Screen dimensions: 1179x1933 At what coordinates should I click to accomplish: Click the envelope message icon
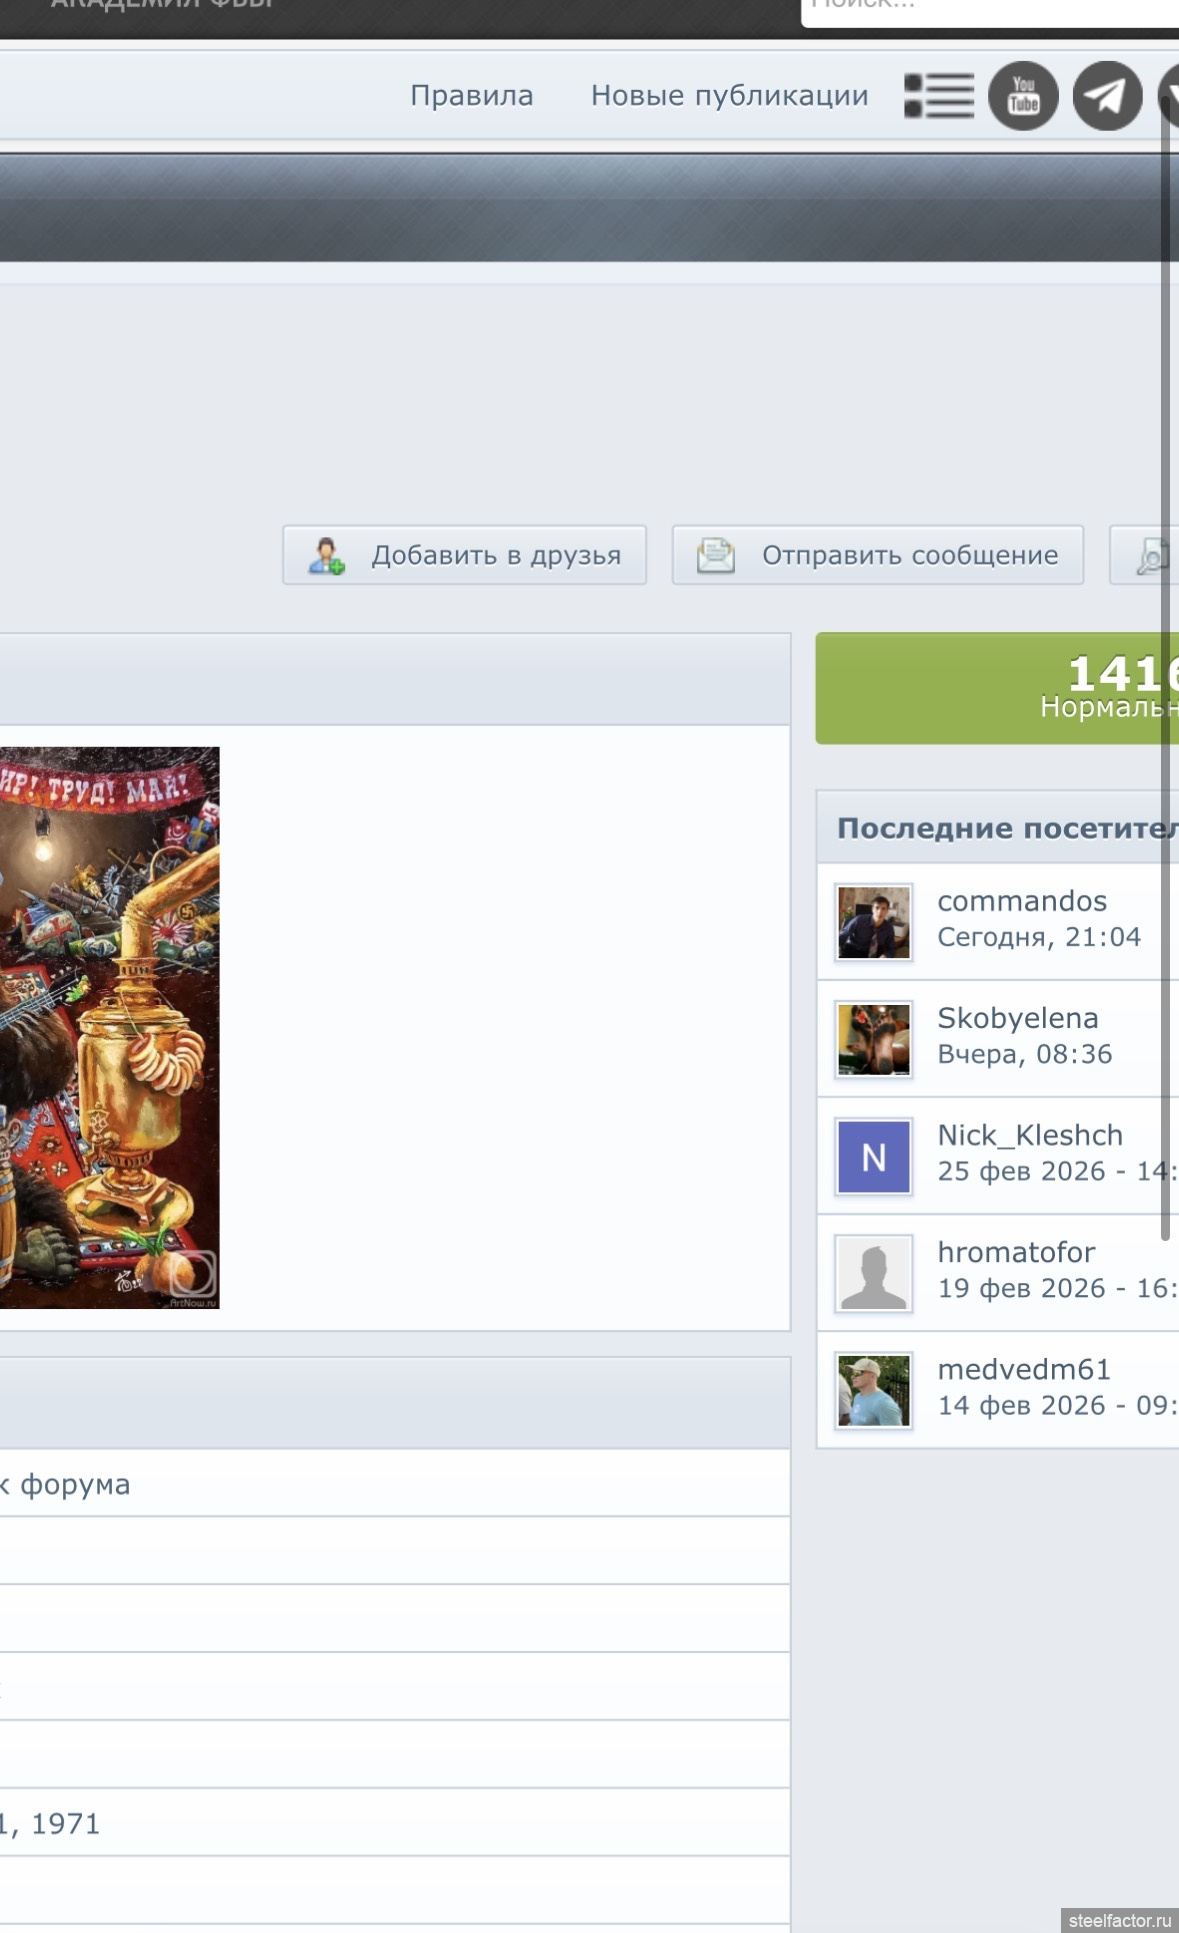715,555
